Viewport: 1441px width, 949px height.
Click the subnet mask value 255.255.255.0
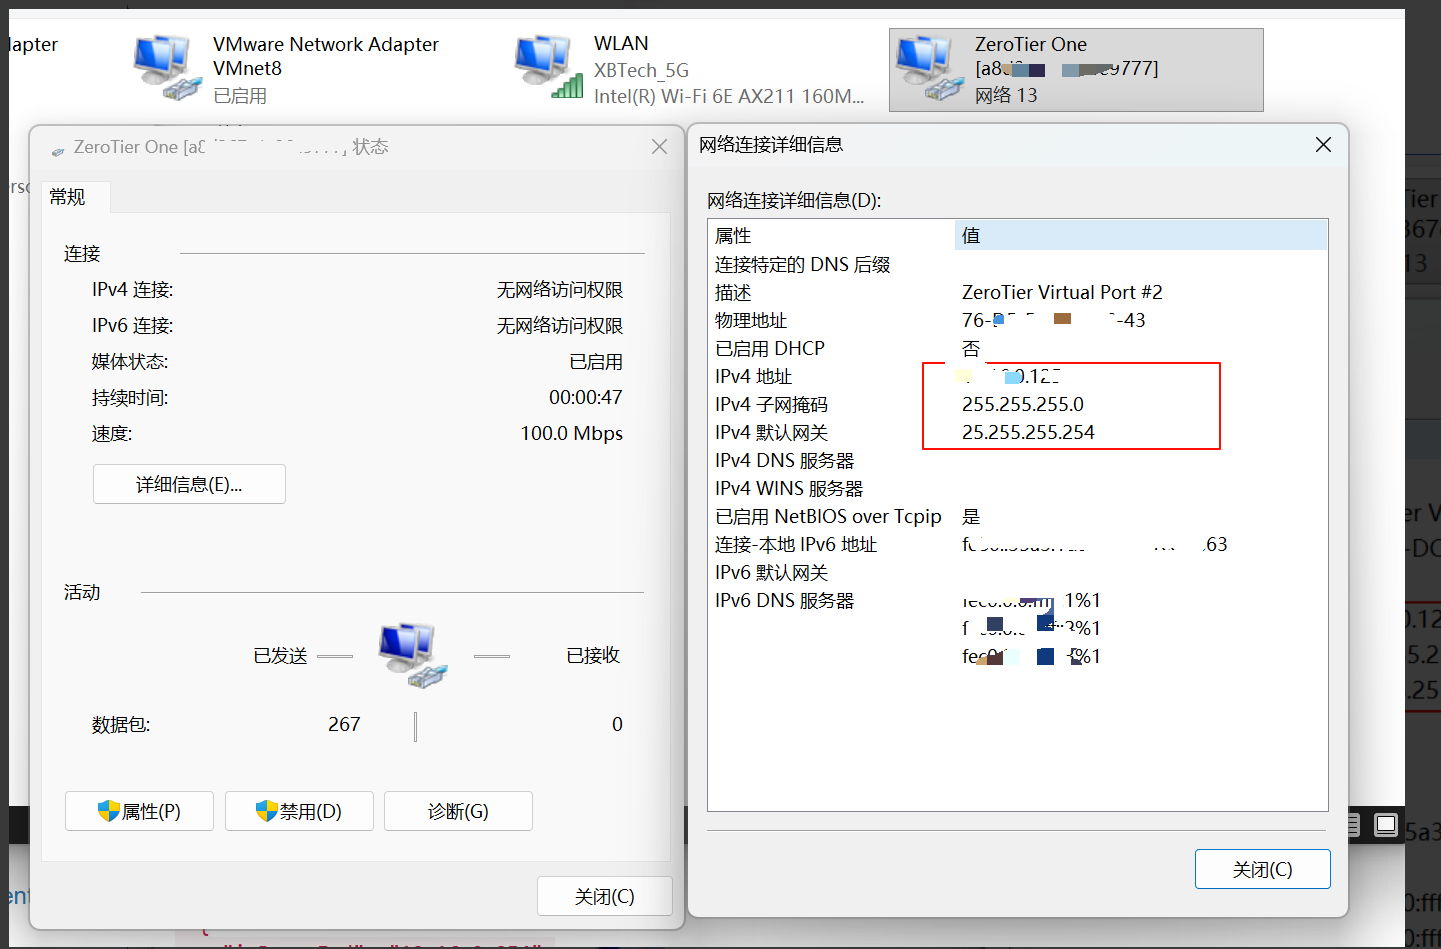point(1023,404)
